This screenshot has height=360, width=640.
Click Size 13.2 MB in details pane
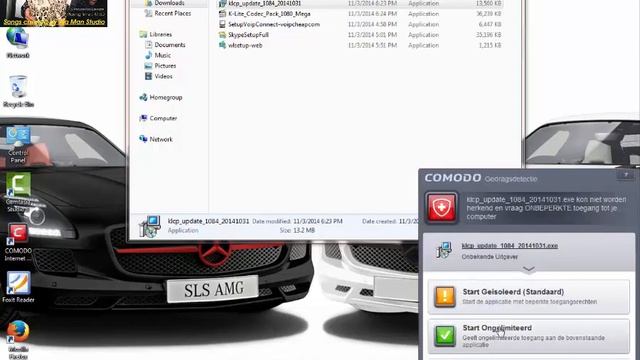[x=298, y=231]
